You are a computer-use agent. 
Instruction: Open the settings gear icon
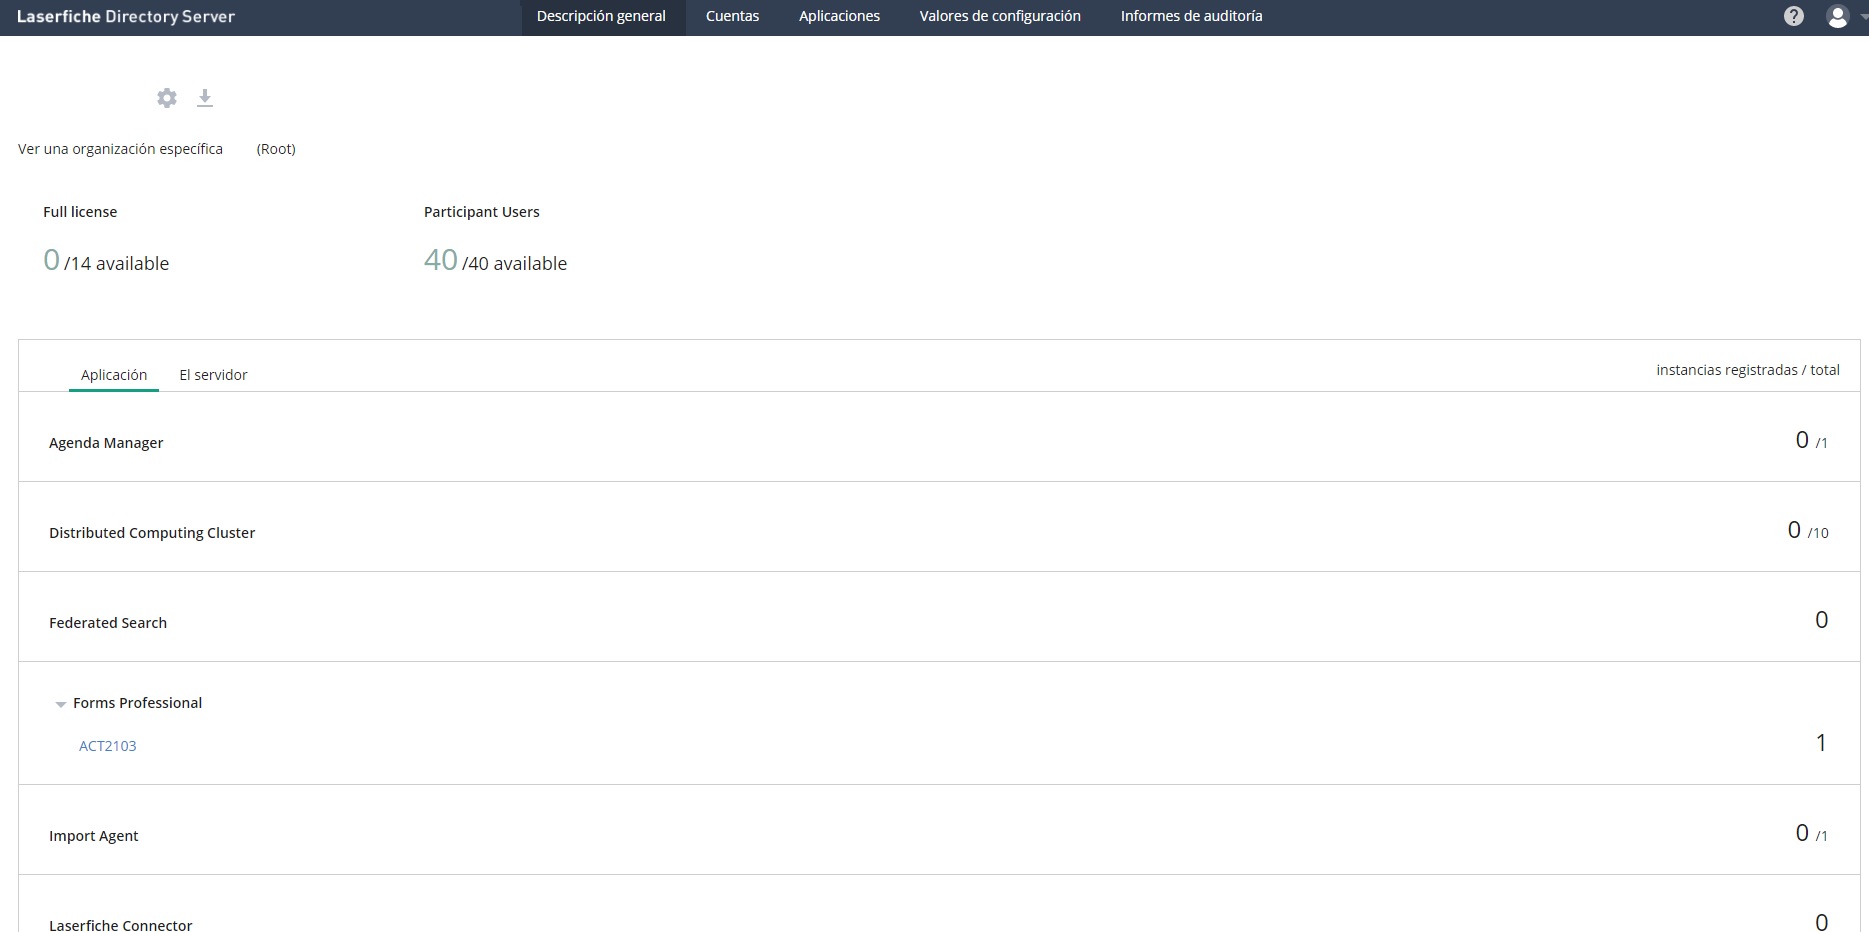tap(167, 98)
